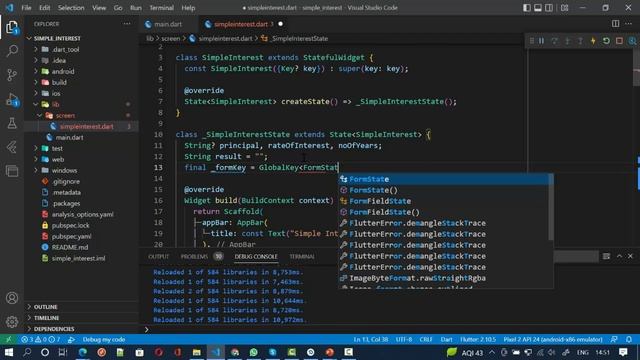This screenshot has width=640, height=360.
Task: Open the Windows Start menu
Action: pyautogui.click(x=9, y=352)
